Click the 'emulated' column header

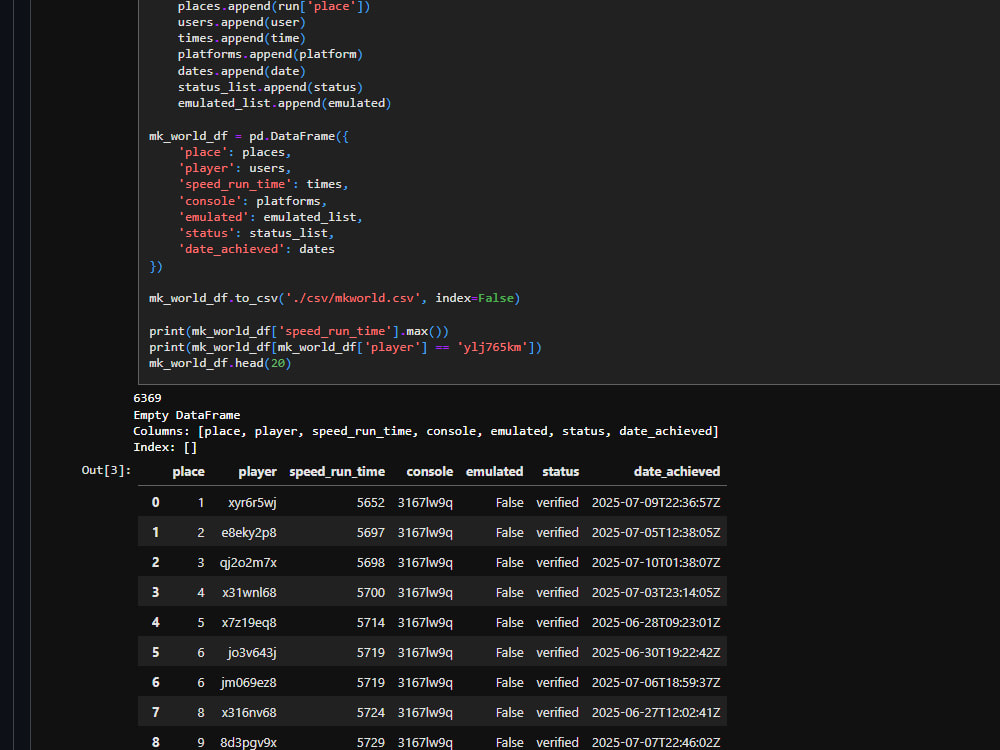coord(494,471)
